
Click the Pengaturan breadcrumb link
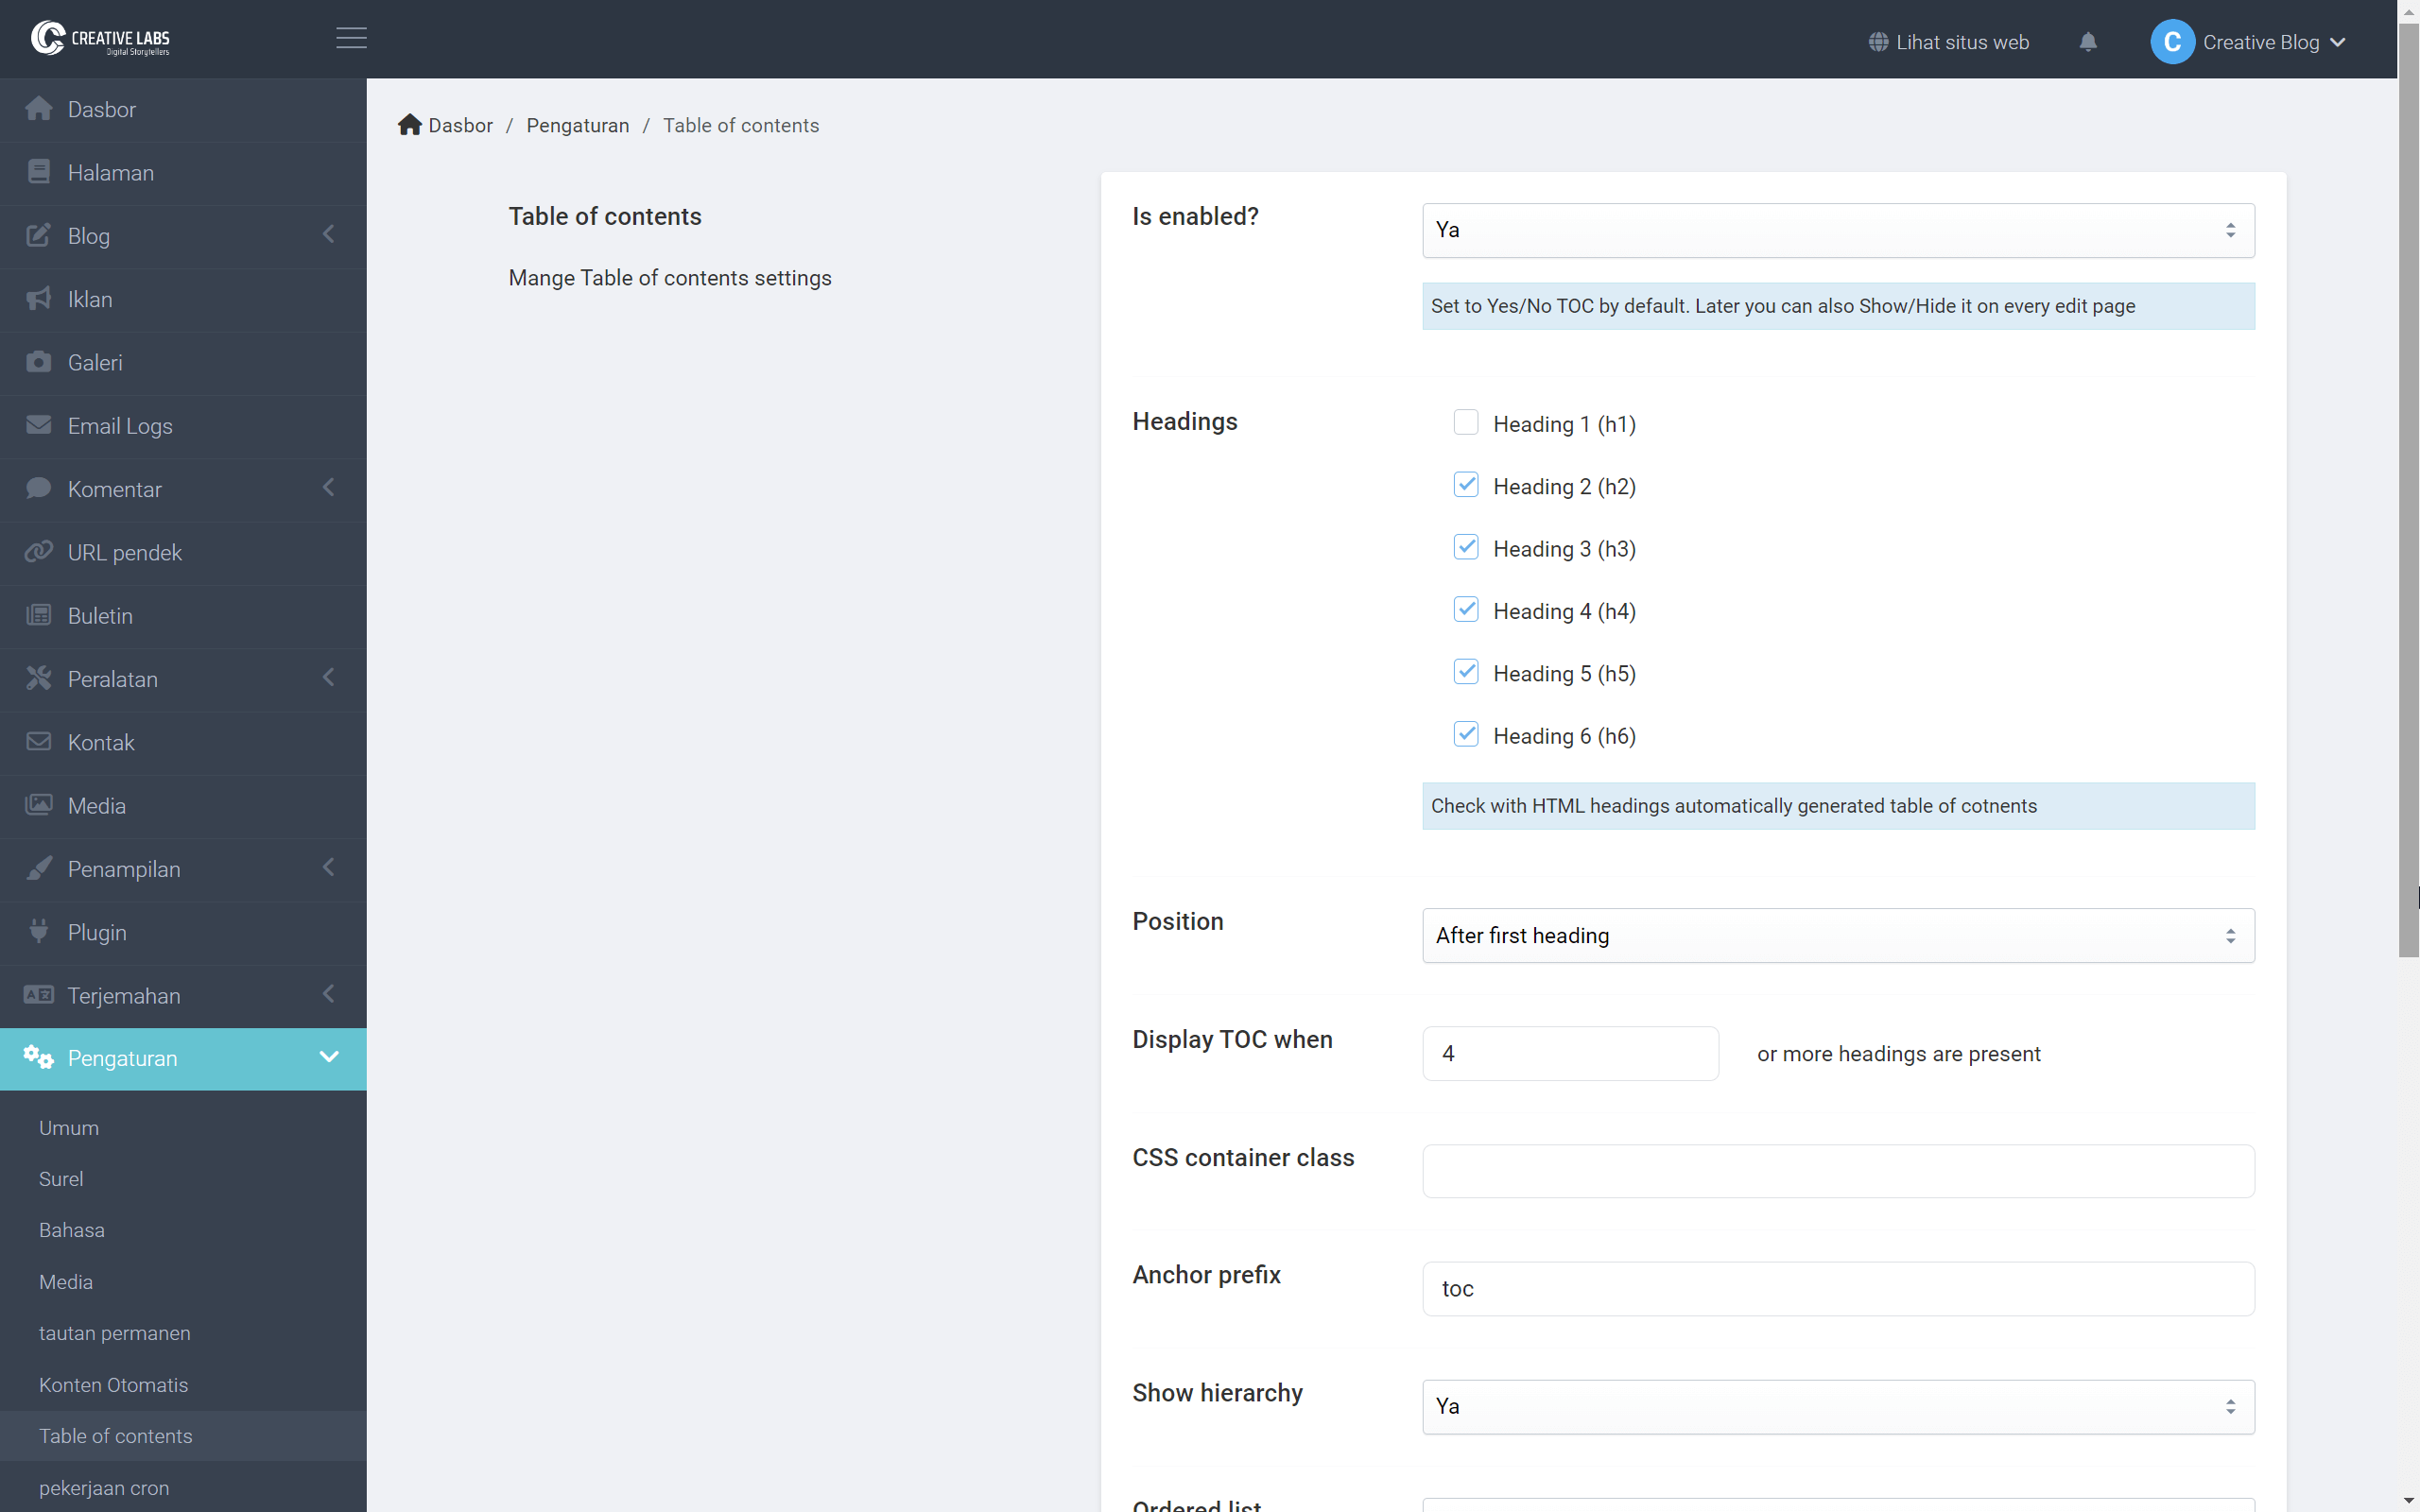click(x=577, y=125)
